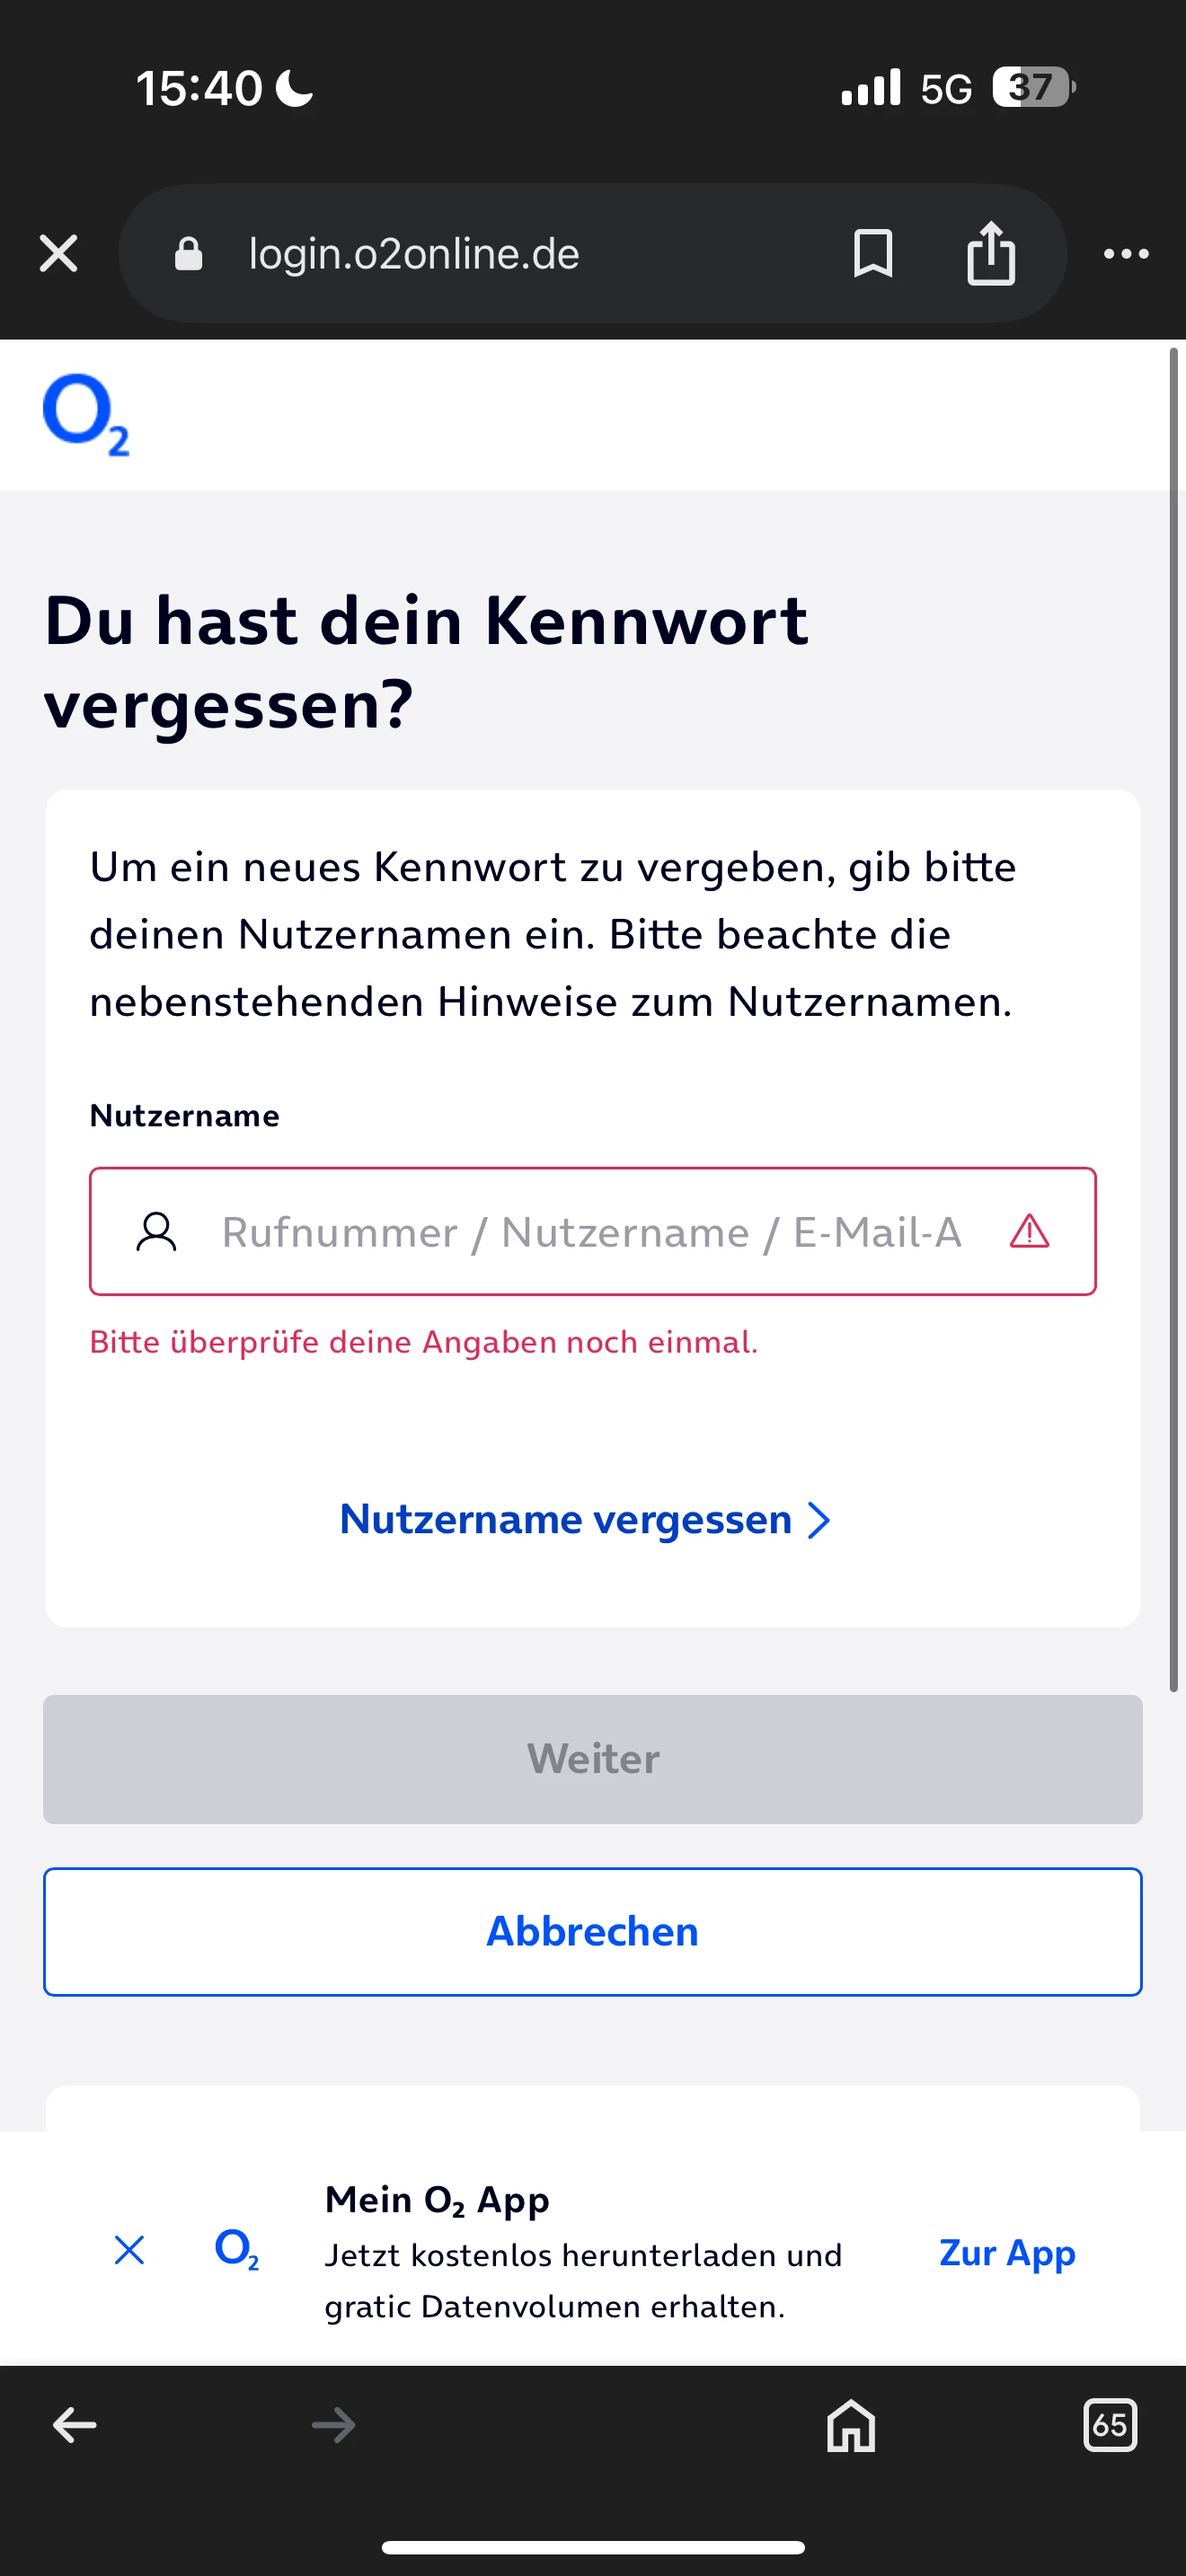
Task: Tap the red warning triangle icon
Action: [1029, 1231]
